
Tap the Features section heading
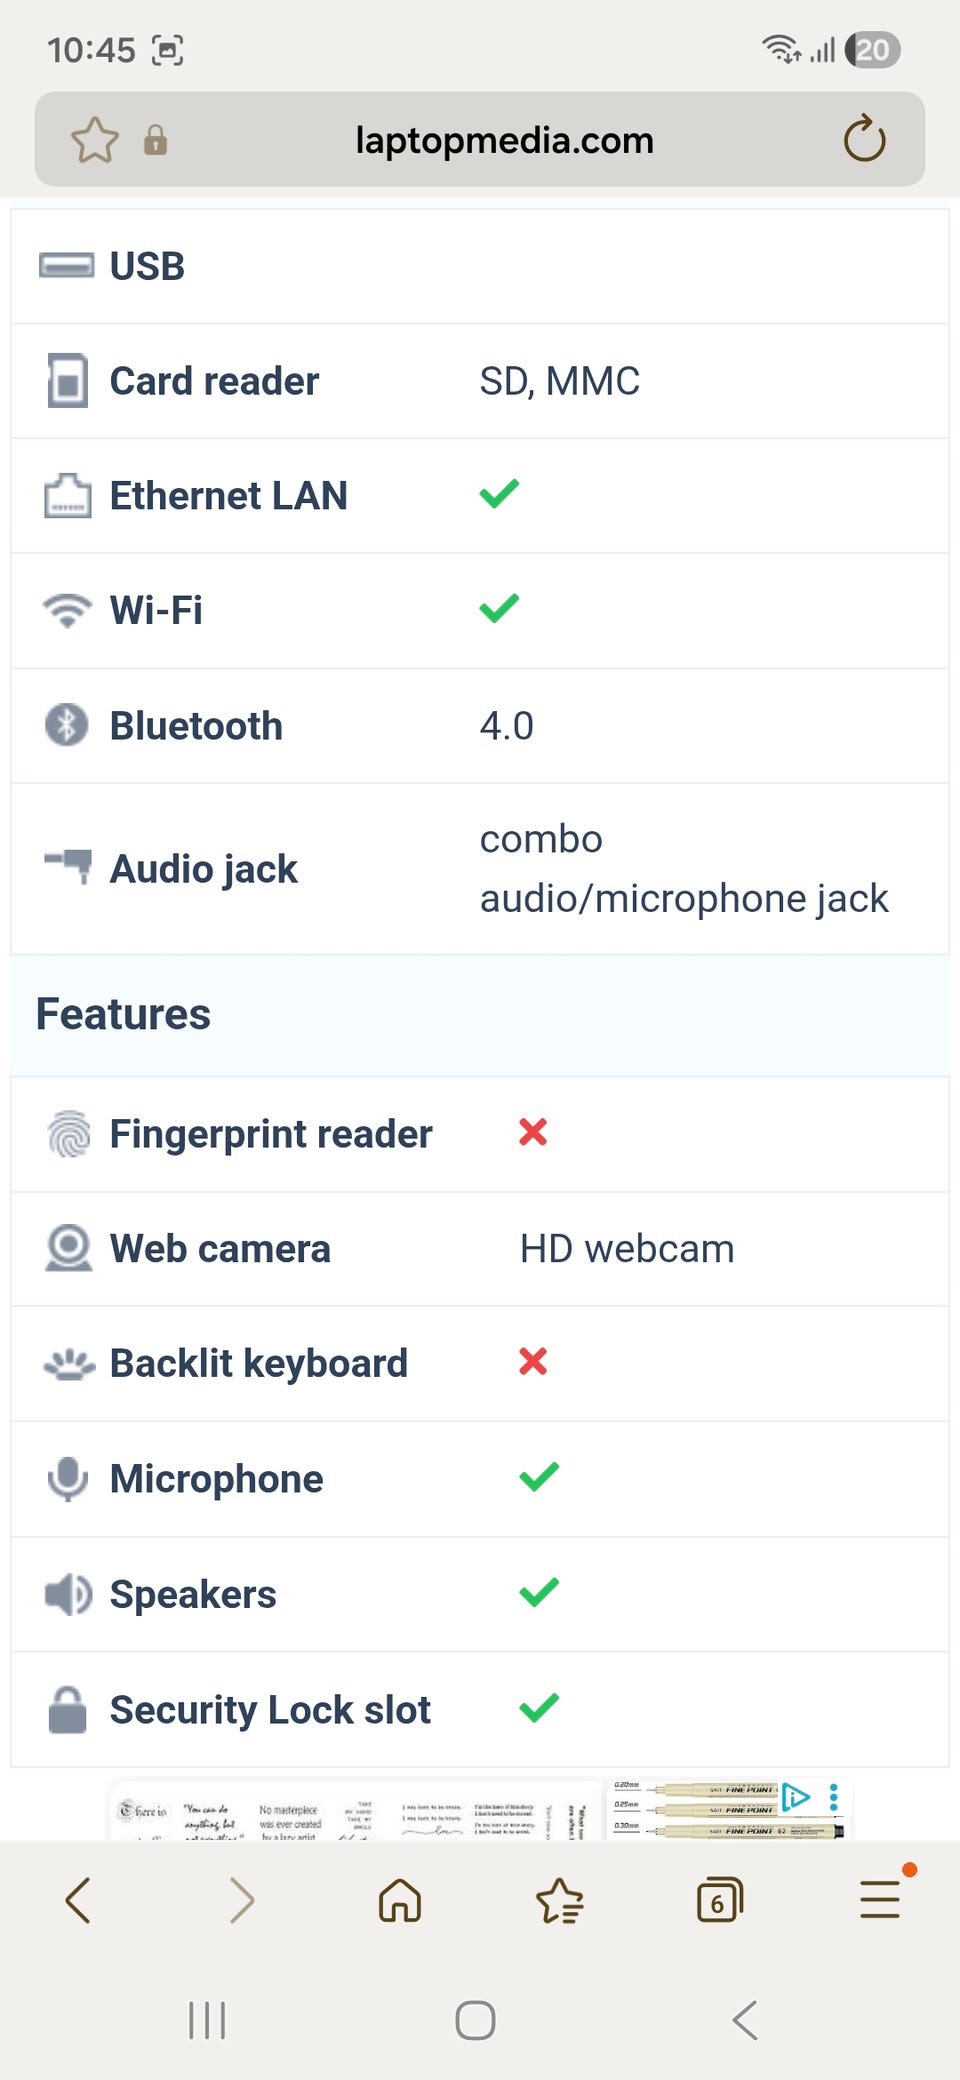pyautogui.click(x=124, y=1015)
